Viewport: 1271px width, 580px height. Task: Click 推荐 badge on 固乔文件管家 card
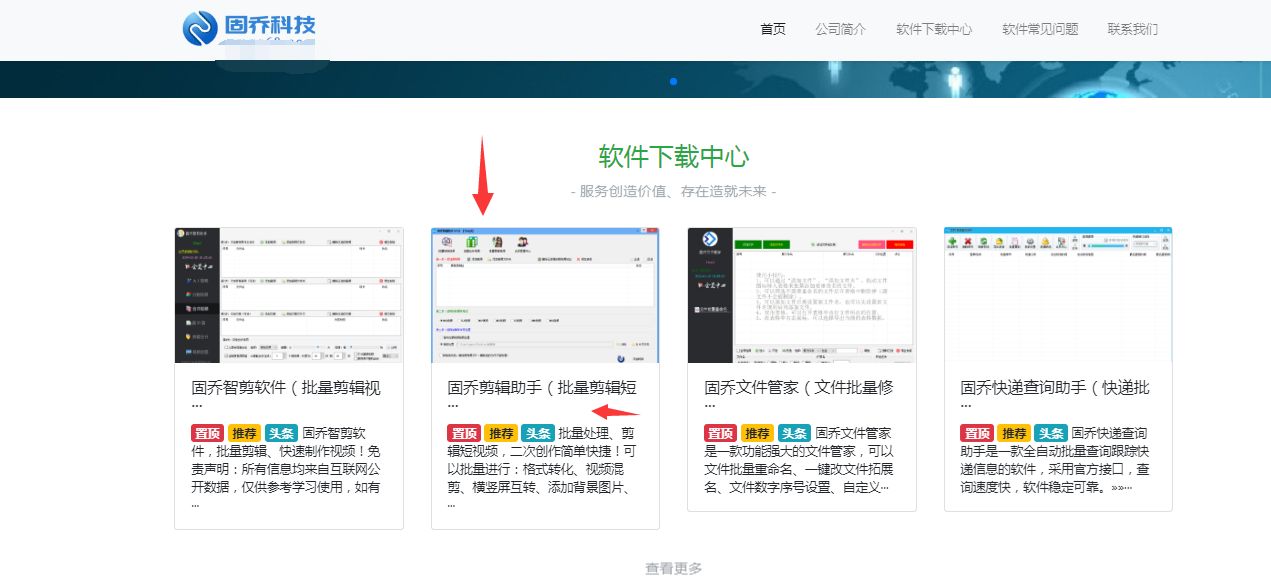tap(758, 433)
